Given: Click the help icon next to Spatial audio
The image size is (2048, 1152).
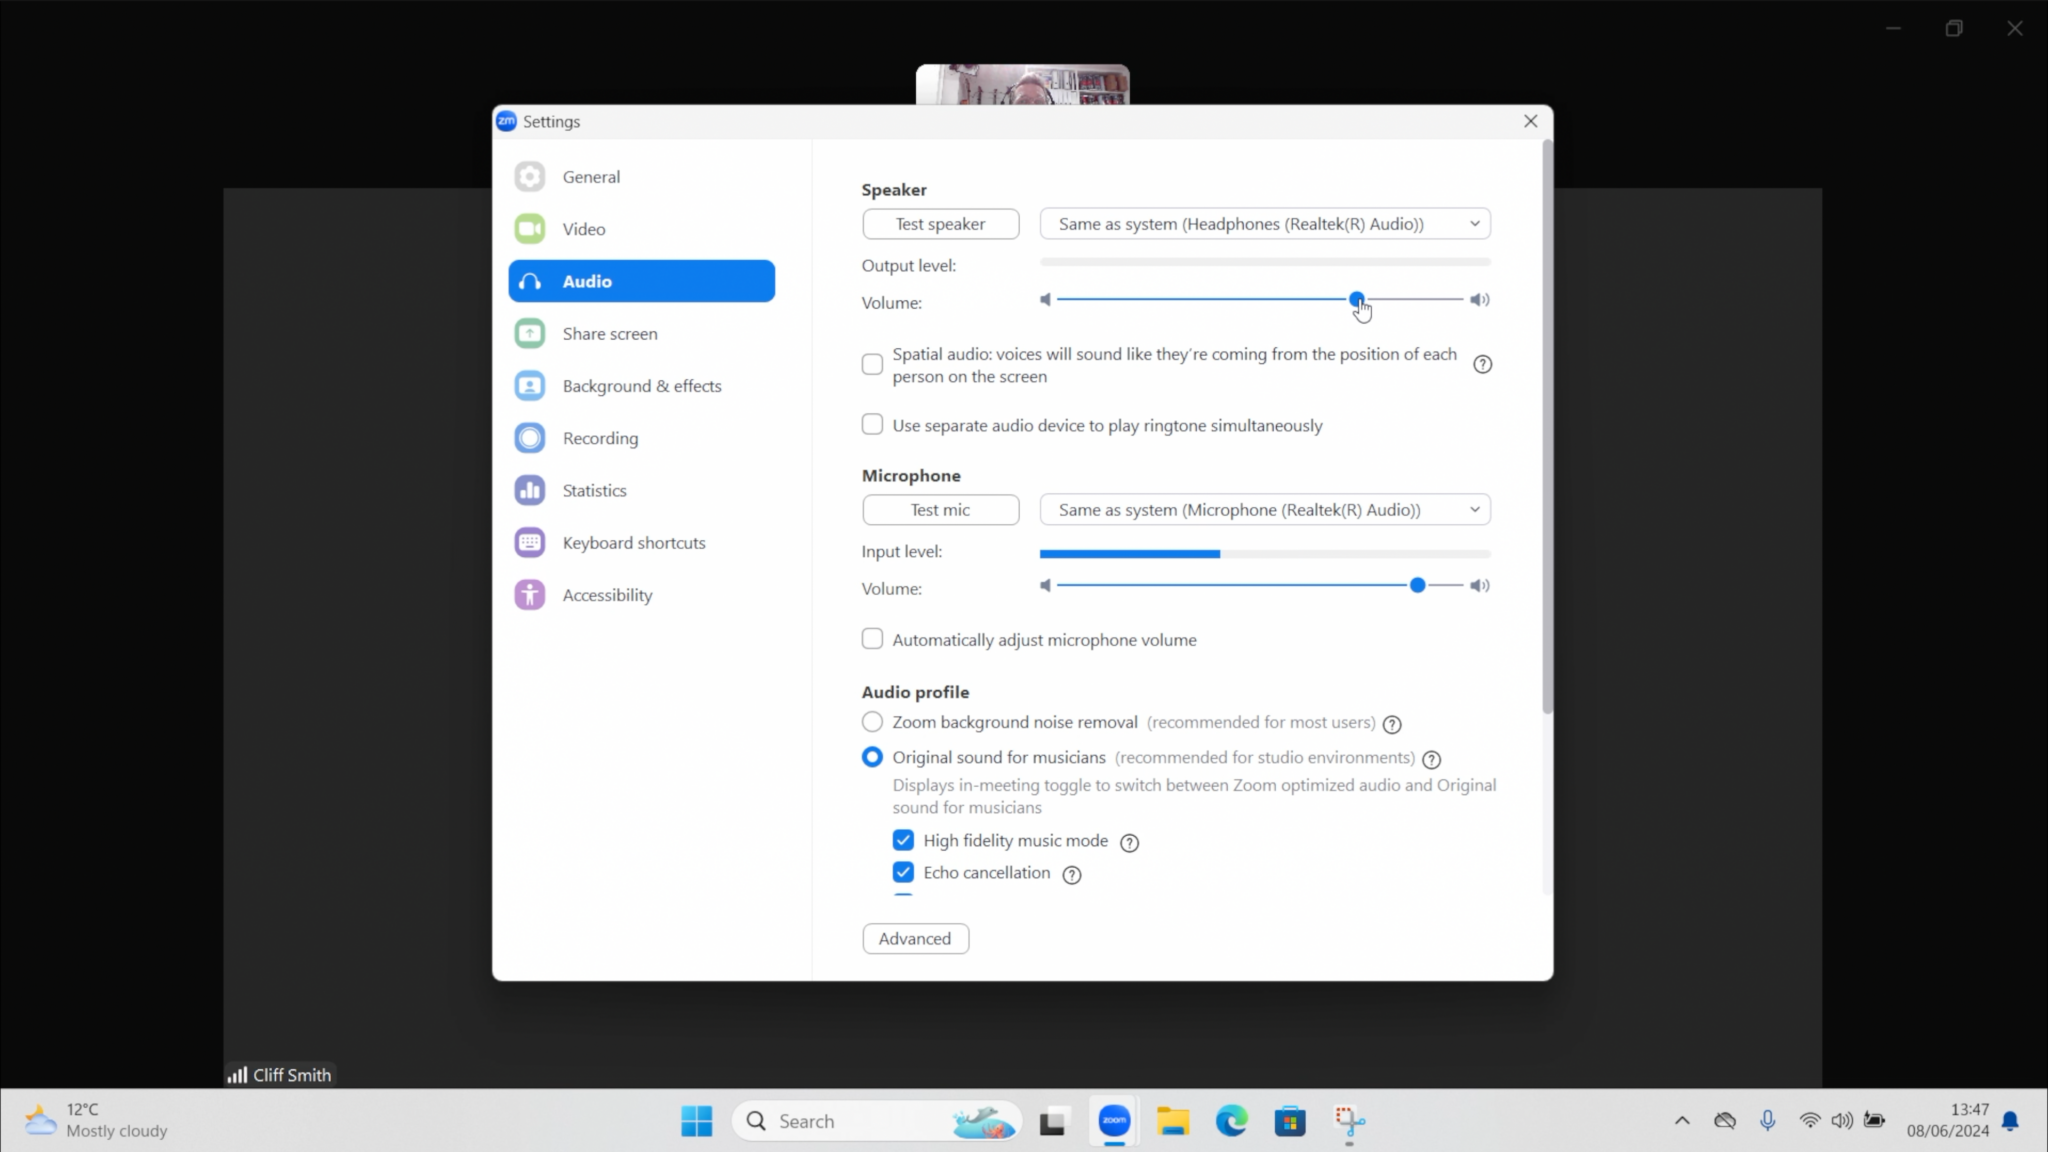Looking at the screenshot, I should (1482, 365).
